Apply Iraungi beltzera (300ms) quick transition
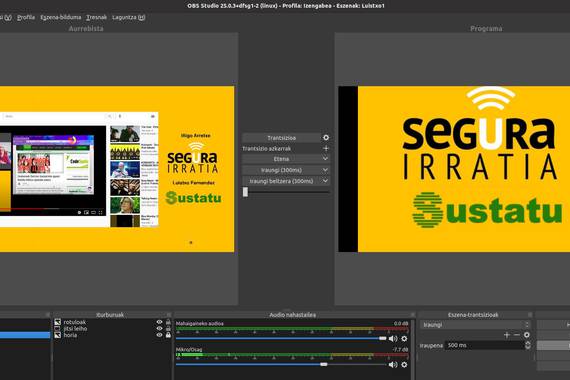 [282, 181]
